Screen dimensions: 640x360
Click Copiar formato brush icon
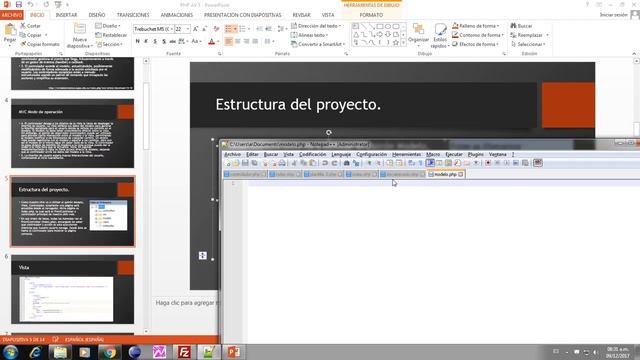tap(23, 44)
